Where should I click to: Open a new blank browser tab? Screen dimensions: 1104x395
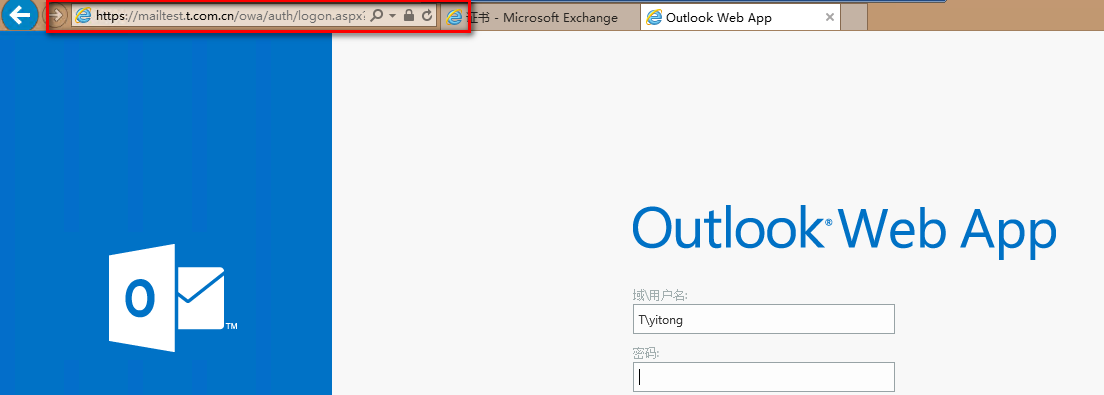(855, 18)
